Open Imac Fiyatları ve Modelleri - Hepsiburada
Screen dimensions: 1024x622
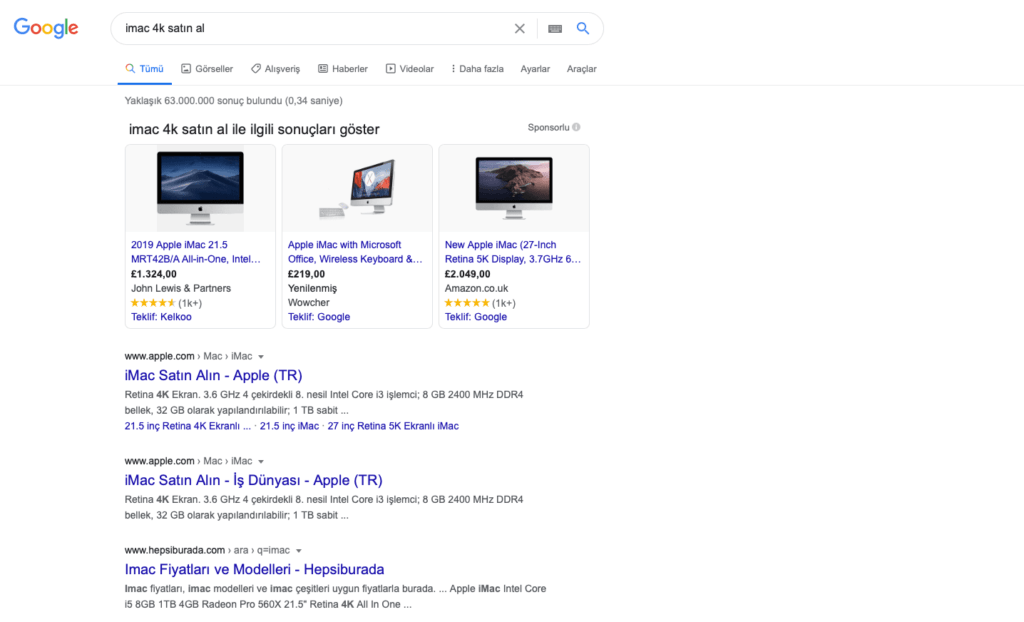coord(254,569)
